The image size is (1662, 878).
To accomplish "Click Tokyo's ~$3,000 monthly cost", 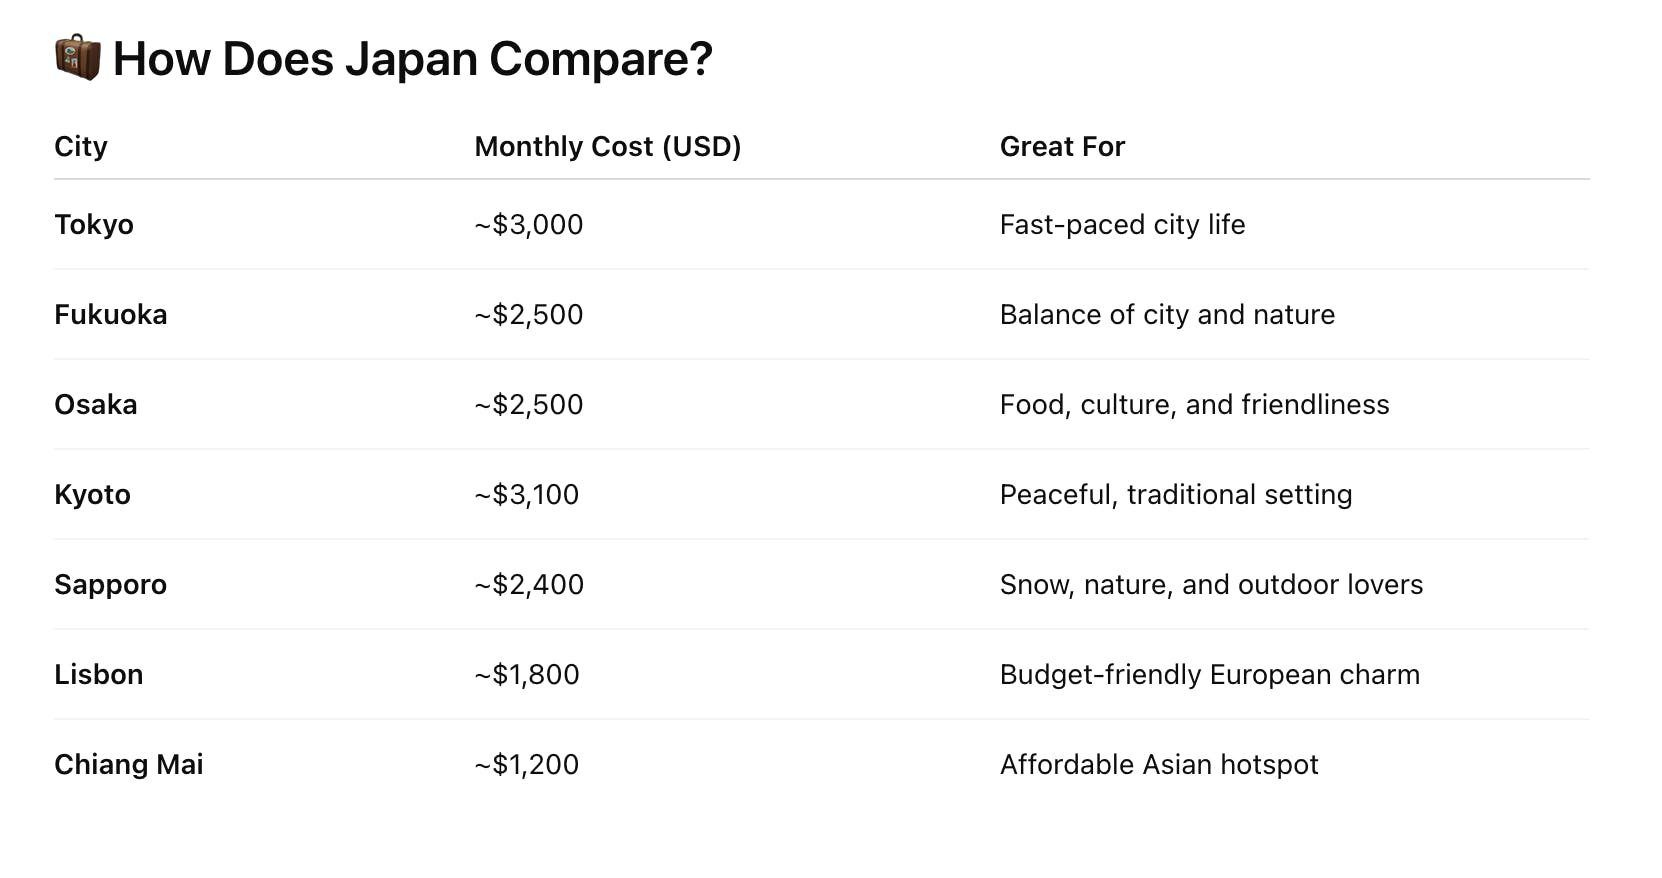I will [529, 225].
